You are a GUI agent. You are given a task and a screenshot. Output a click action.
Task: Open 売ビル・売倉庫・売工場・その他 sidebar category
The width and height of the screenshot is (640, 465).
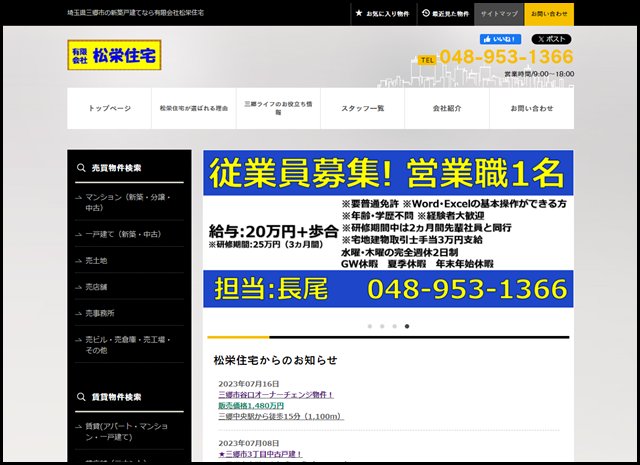[128, 345]
